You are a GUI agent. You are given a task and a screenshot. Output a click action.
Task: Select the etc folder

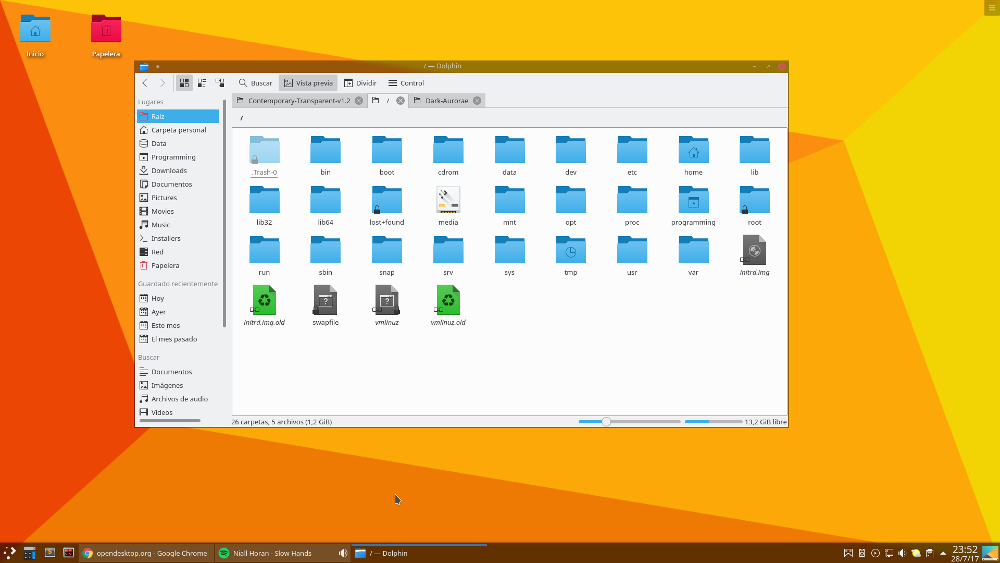[632, 156]
